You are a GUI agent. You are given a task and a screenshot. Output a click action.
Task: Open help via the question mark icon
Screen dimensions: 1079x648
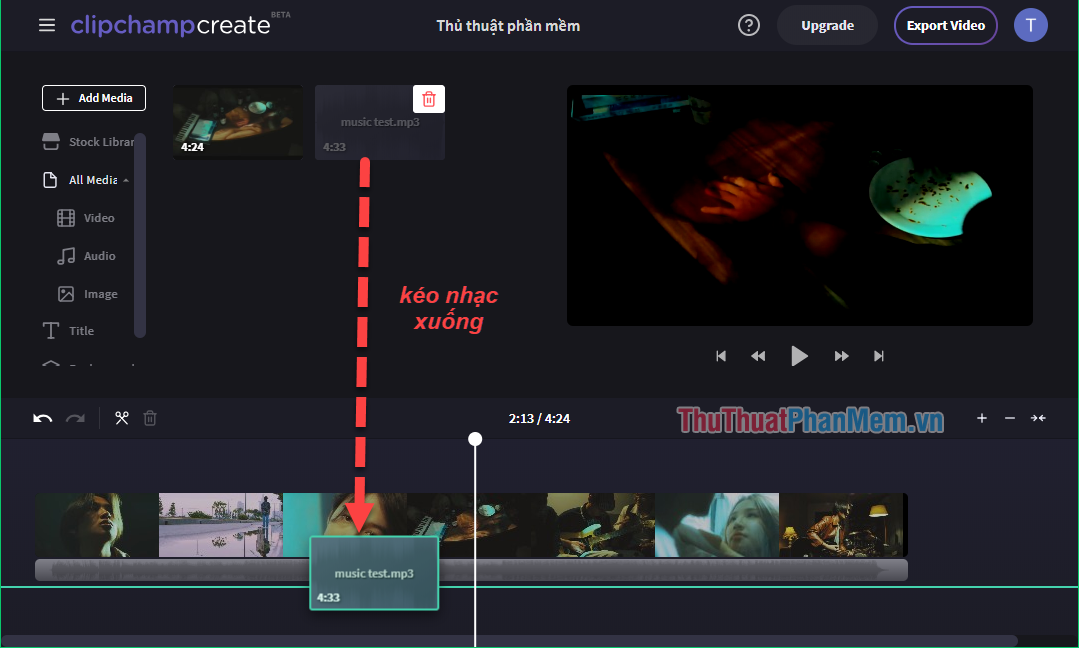point(748,24)
